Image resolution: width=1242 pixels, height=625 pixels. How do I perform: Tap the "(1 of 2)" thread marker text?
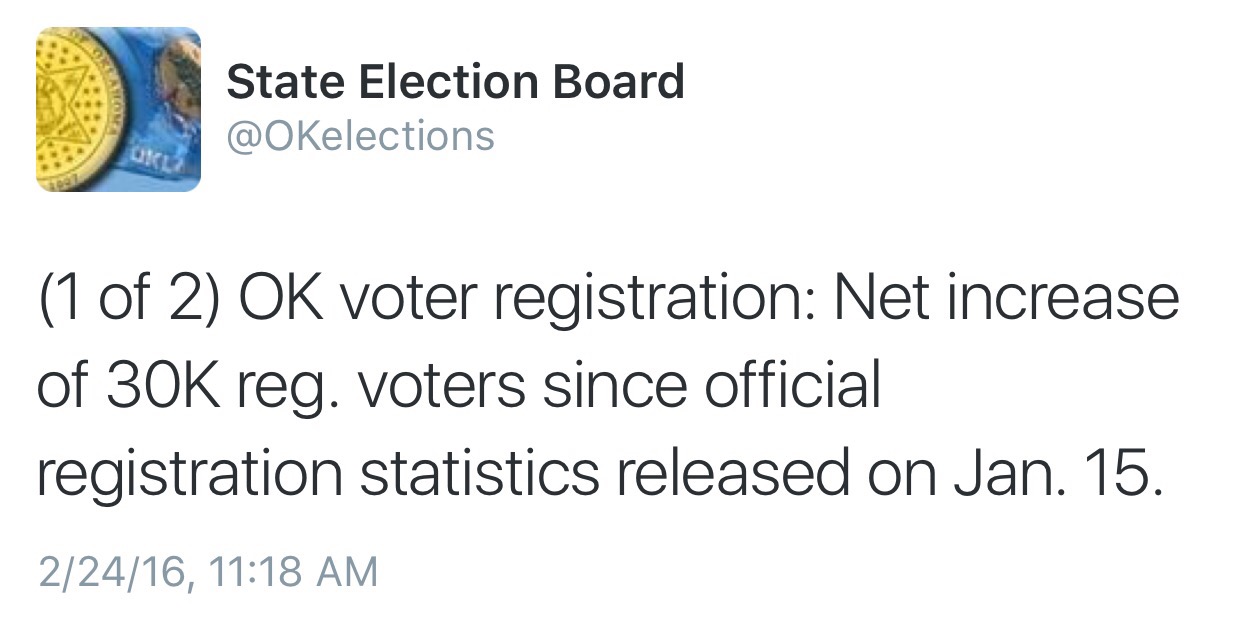click(128, 300)
